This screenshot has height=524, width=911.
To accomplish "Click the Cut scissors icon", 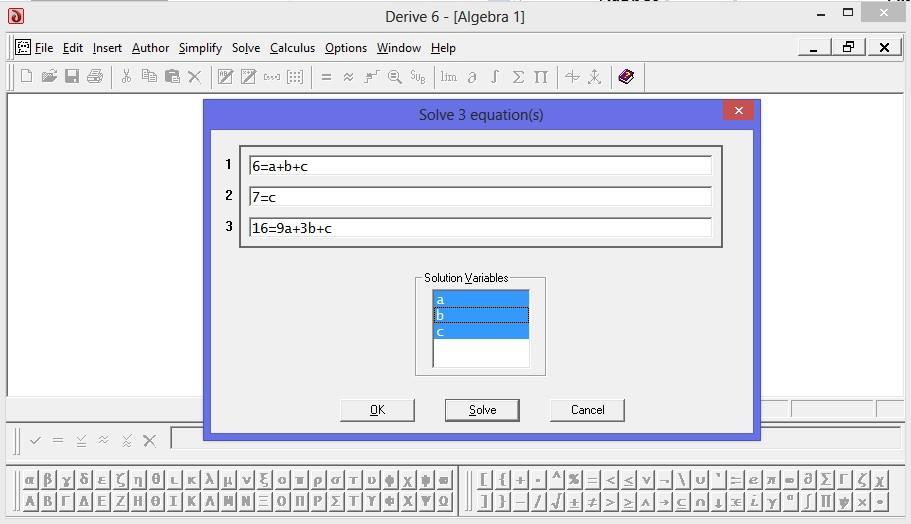I will [x=126, y=76].
